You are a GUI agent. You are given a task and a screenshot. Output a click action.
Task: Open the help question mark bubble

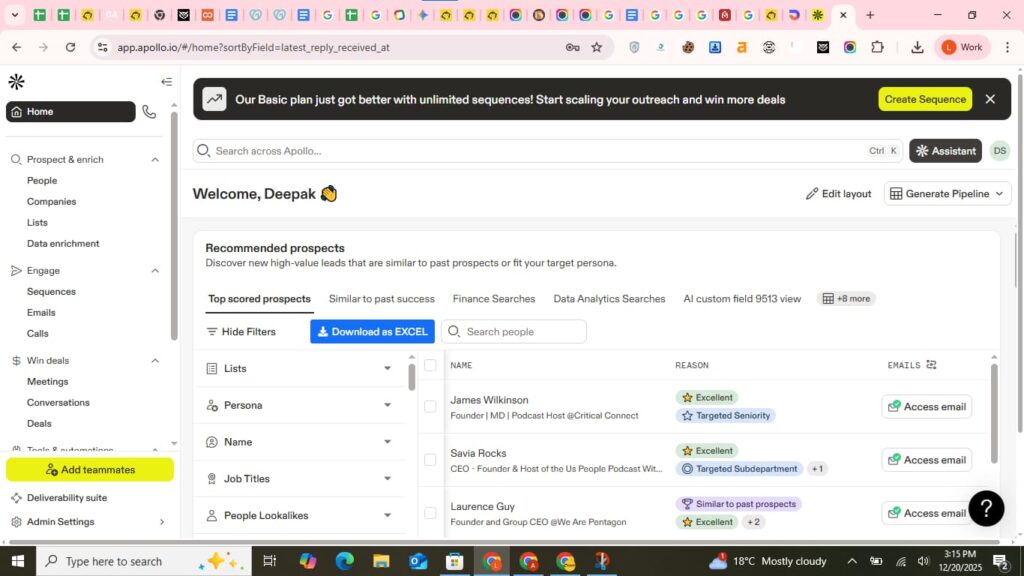coord(986,508)
